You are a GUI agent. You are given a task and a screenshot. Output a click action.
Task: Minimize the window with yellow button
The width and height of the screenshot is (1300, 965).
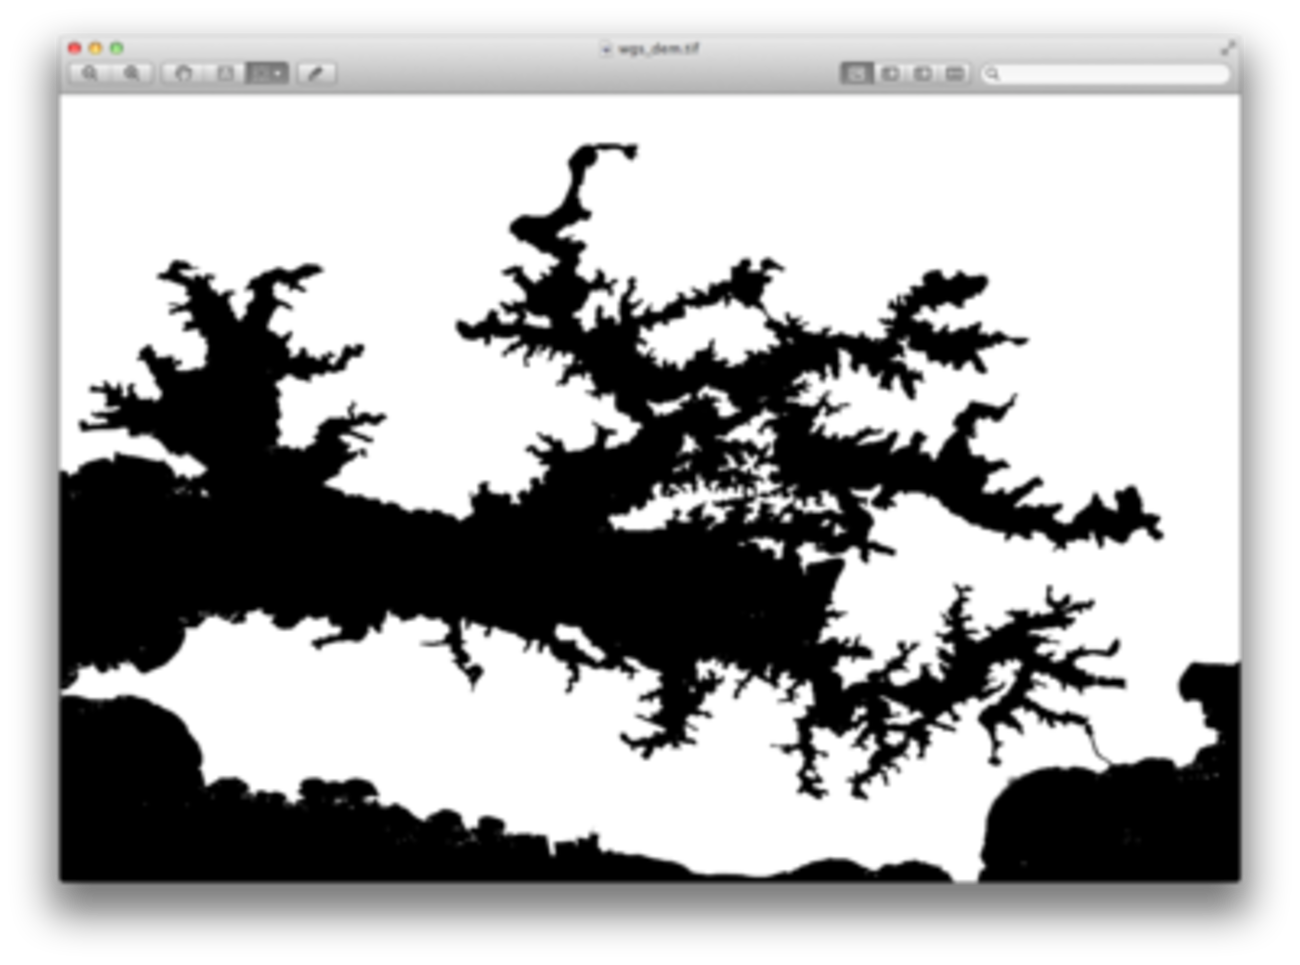pos(96,48)
